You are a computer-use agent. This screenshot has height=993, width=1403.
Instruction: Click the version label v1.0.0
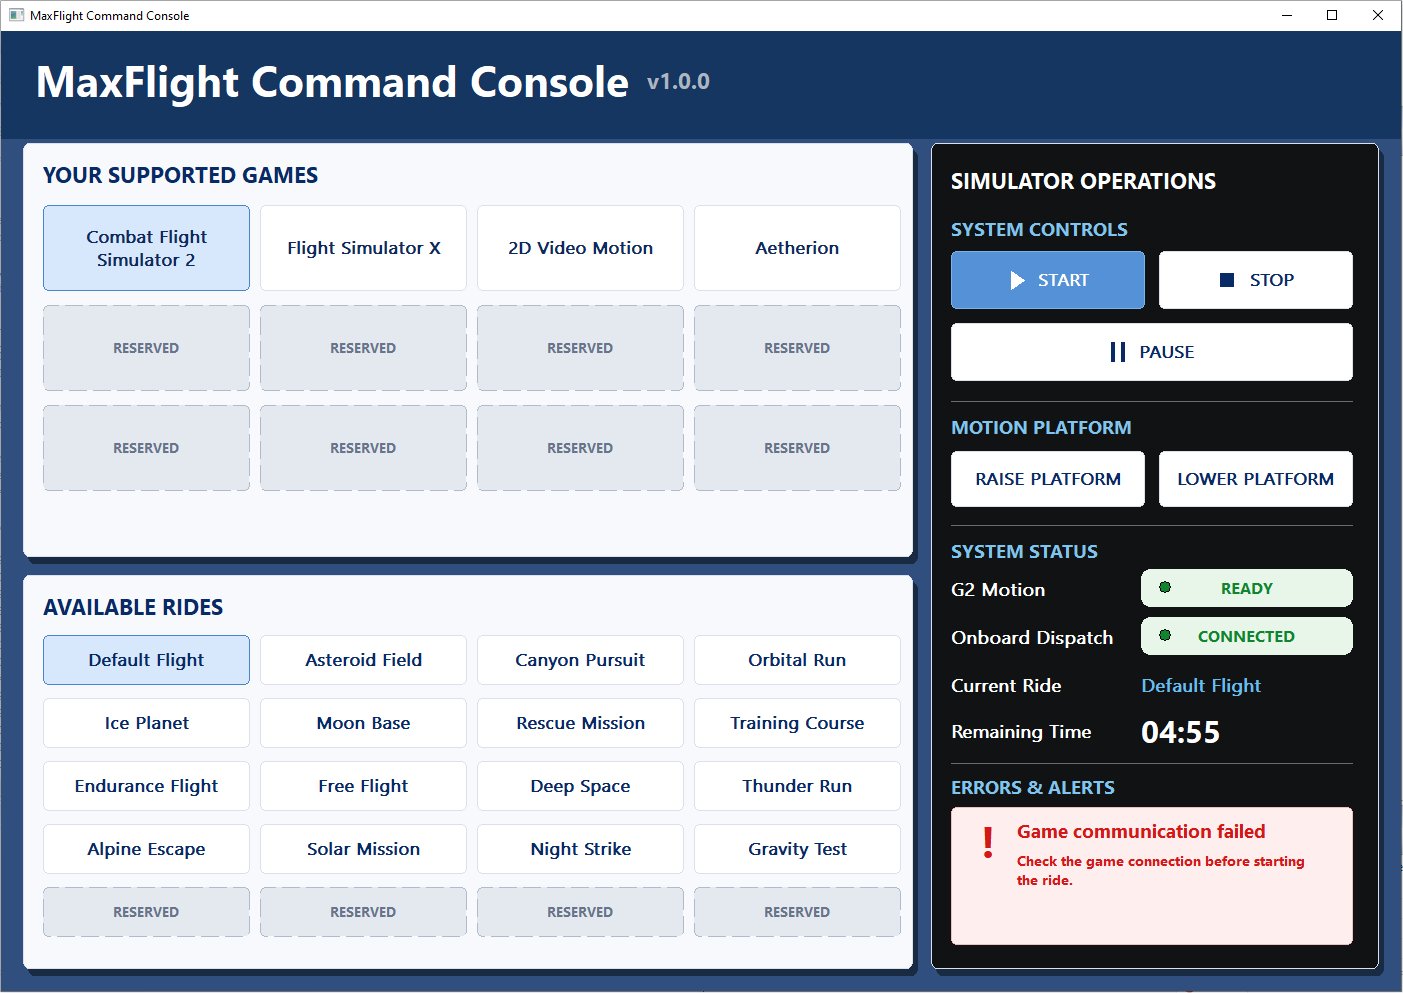click(x=678, y=82)
